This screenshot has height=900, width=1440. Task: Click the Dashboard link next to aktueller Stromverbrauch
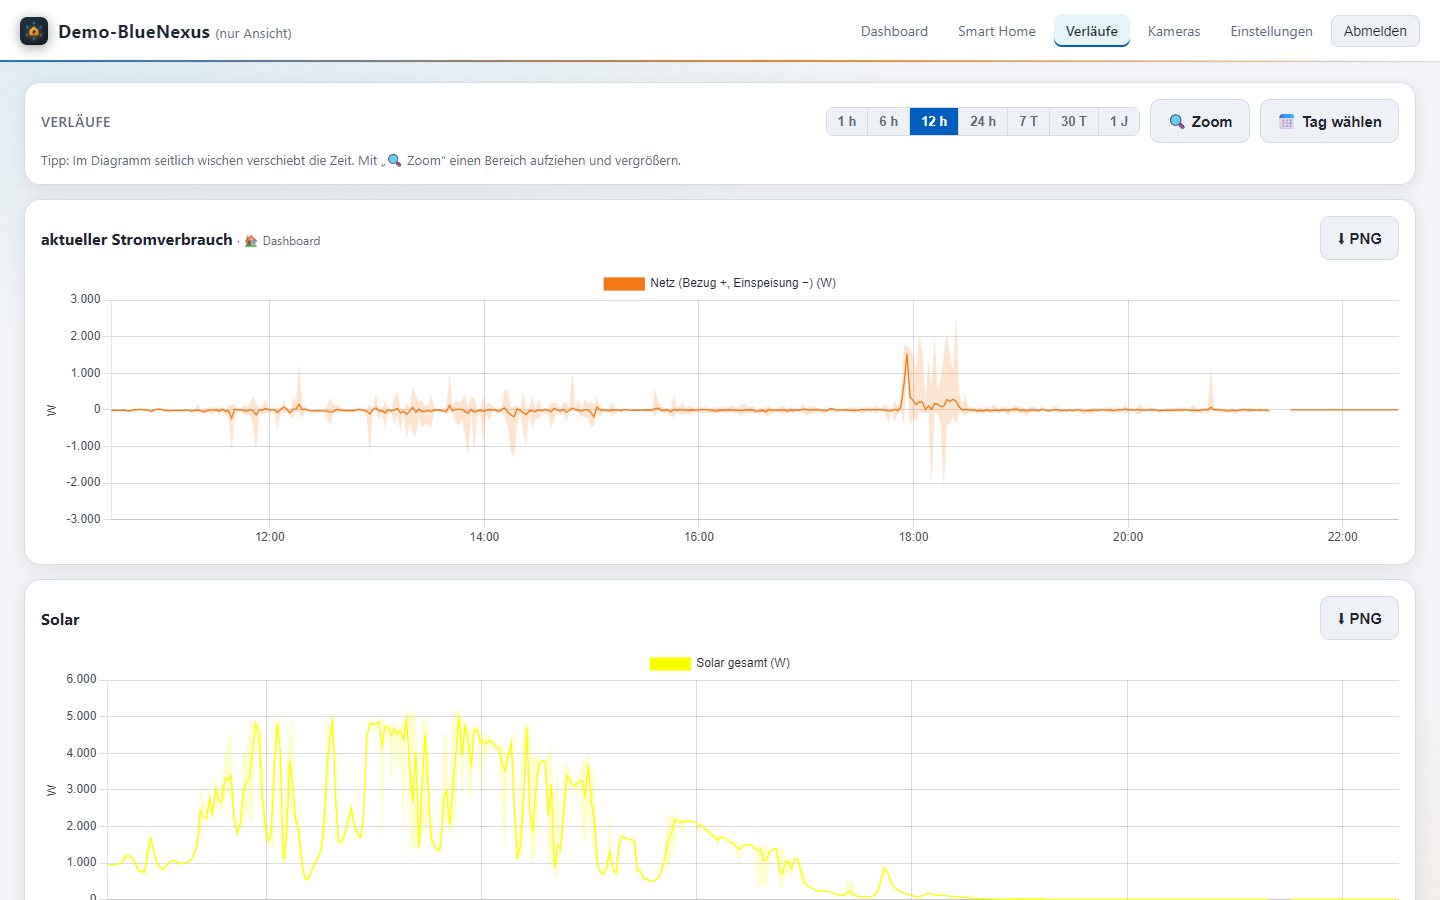point(291,241)
